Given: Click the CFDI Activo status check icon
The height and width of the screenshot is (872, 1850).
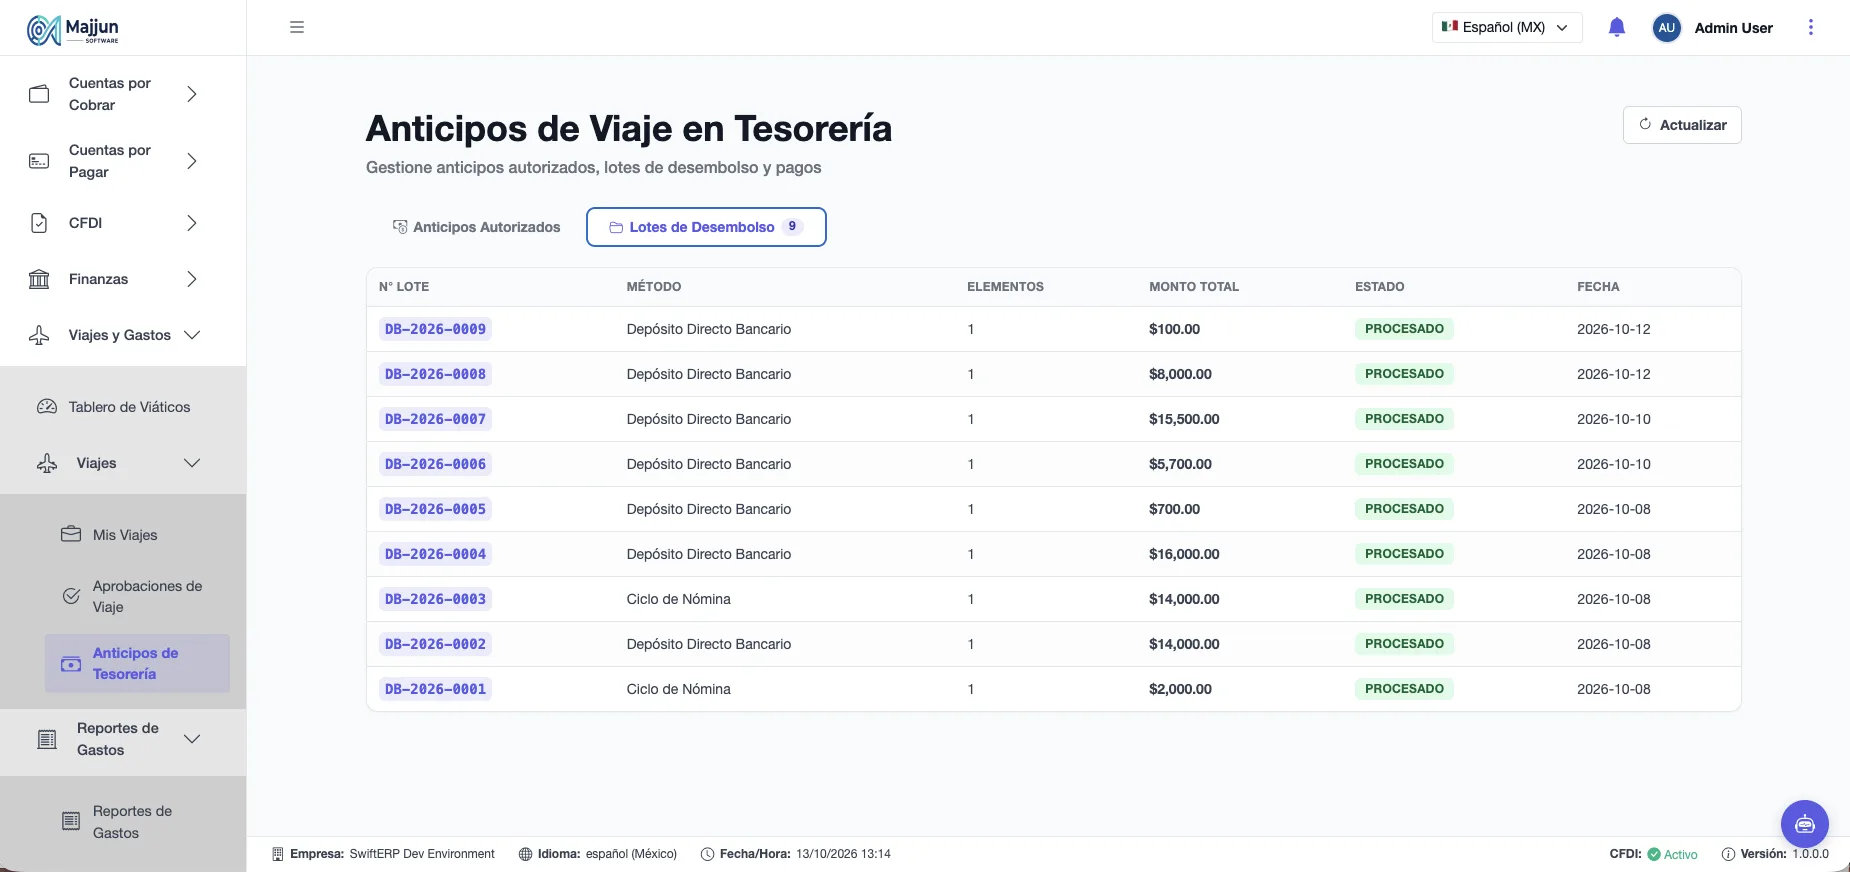Looking at the screenshot, I should [x=1654, y=854].
